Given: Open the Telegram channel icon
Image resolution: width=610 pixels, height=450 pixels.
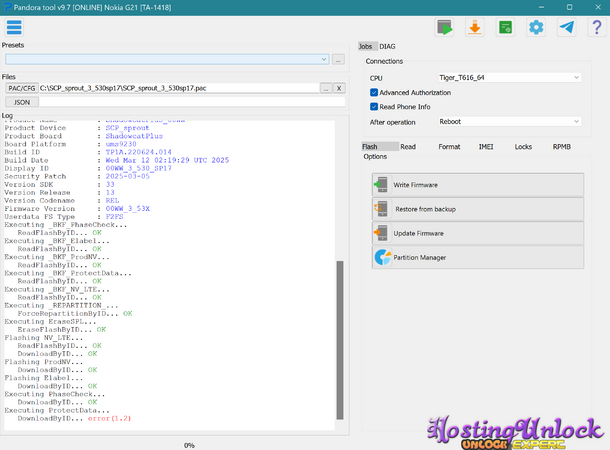Looking at the screenshot, I should (x=567, y=27).
